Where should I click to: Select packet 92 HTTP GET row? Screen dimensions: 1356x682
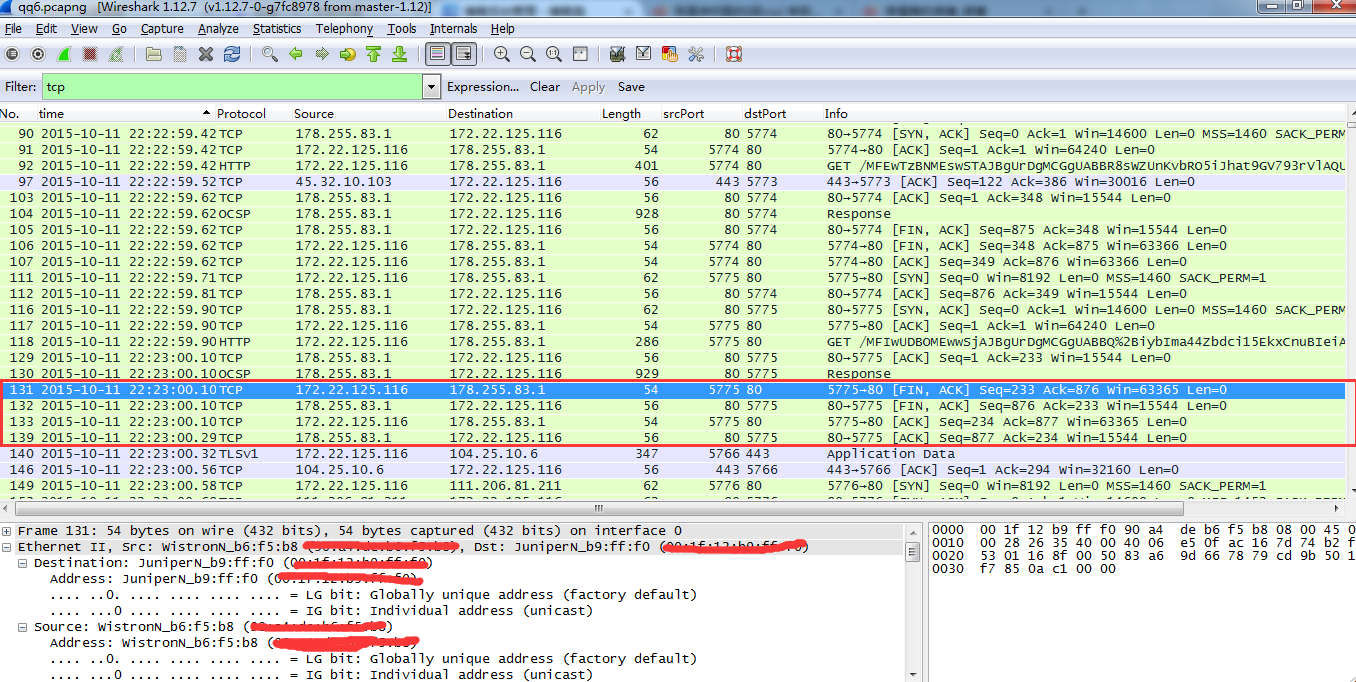[x=673, y=166]
